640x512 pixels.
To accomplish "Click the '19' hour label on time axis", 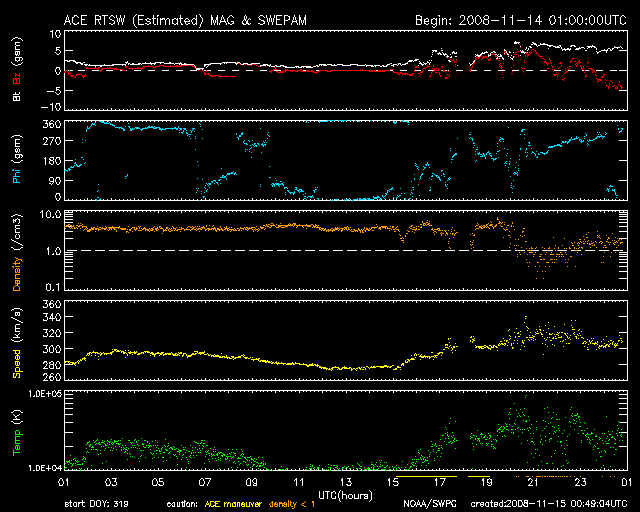I will (x=487, y=483).
